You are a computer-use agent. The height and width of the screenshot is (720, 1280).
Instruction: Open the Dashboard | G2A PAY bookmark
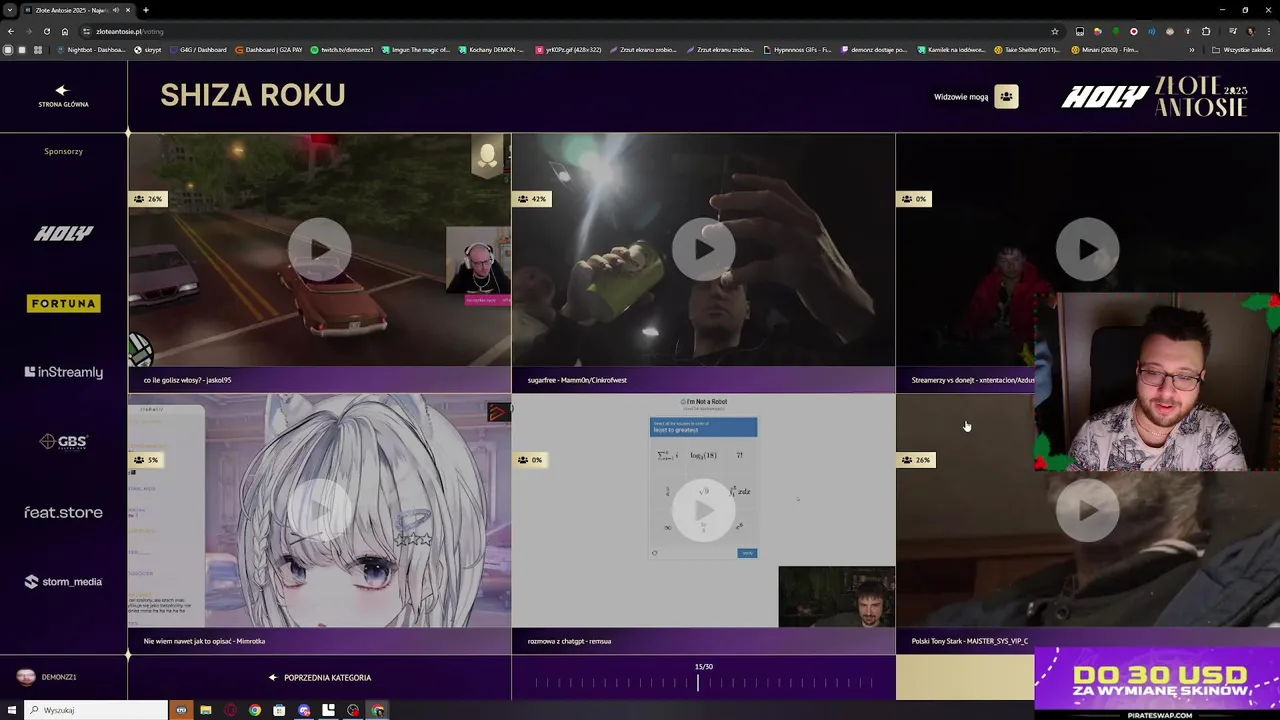(x=269, y=49)
